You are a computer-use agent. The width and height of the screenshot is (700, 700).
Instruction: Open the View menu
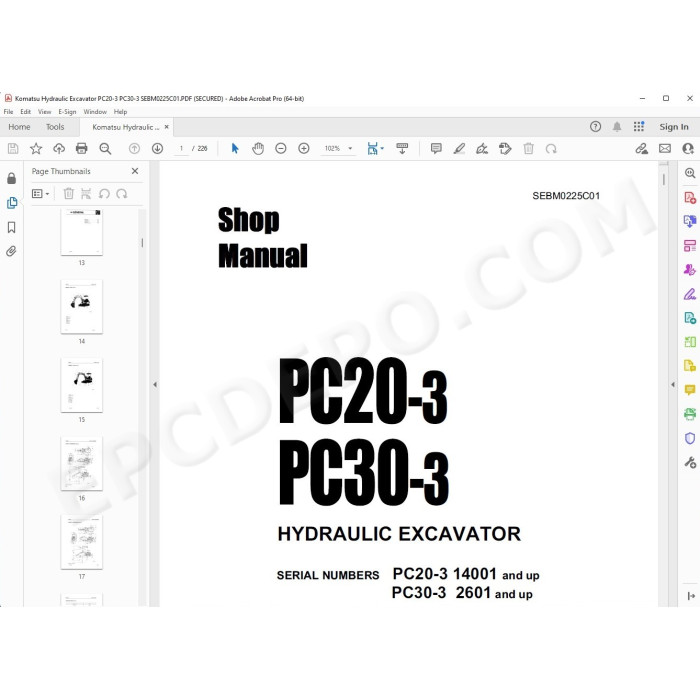(x=44, y=112)
